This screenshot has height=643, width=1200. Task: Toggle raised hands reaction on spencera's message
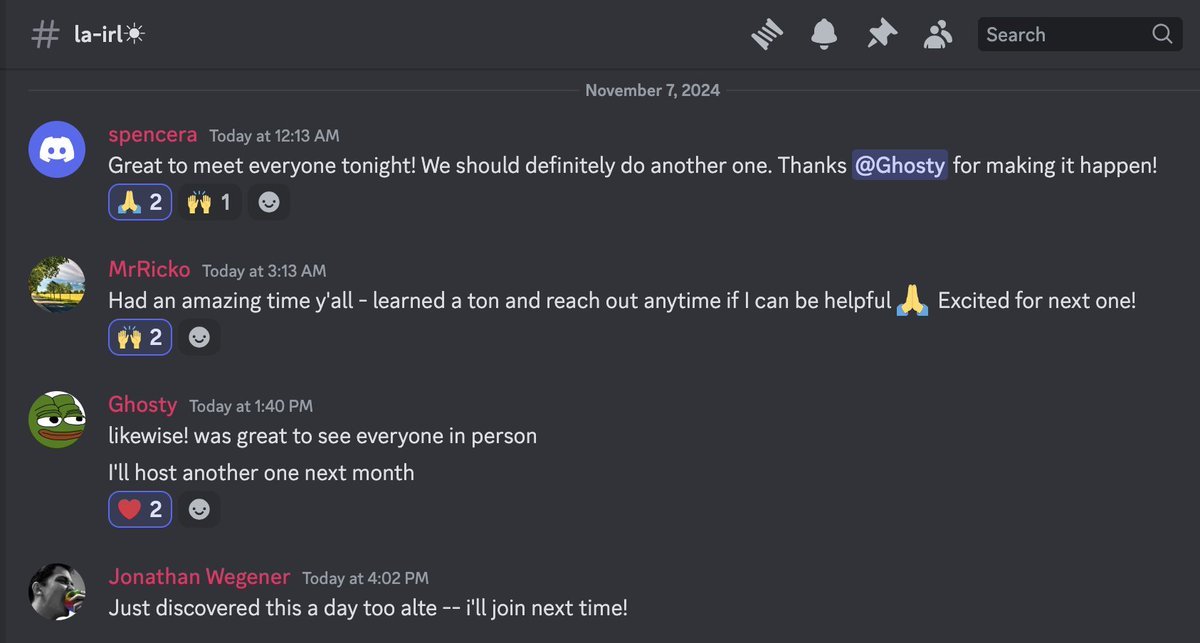click(x=210, y=203)
